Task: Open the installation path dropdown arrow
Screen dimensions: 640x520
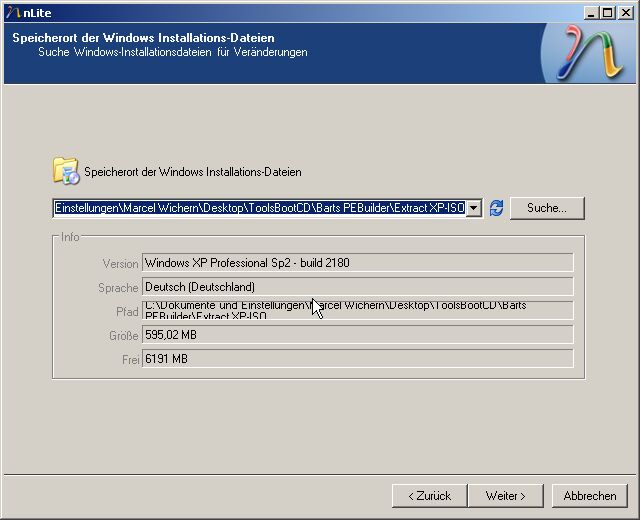Action: 473,208
